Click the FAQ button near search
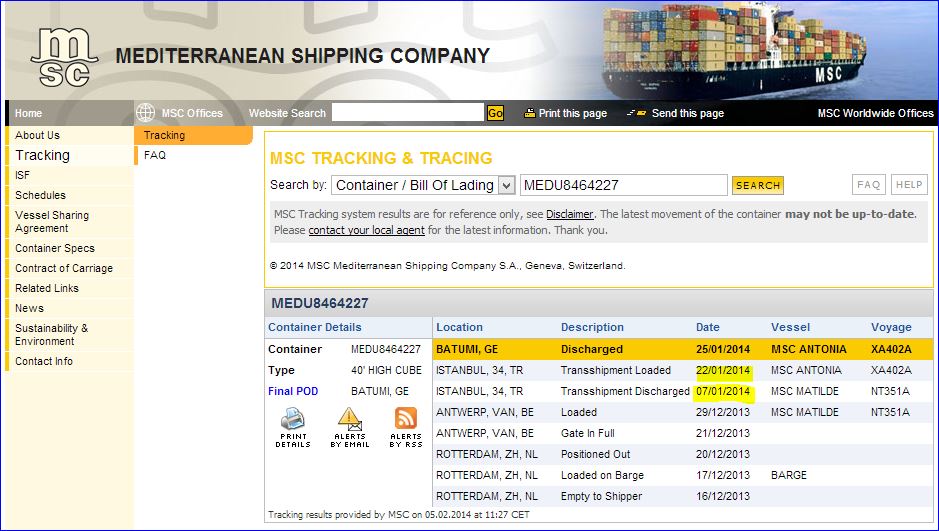 868,185
